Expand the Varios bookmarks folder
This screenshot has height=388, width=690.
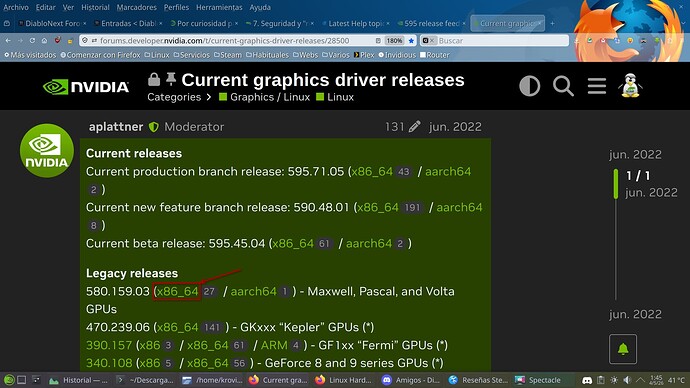click(x=335, y=55)
